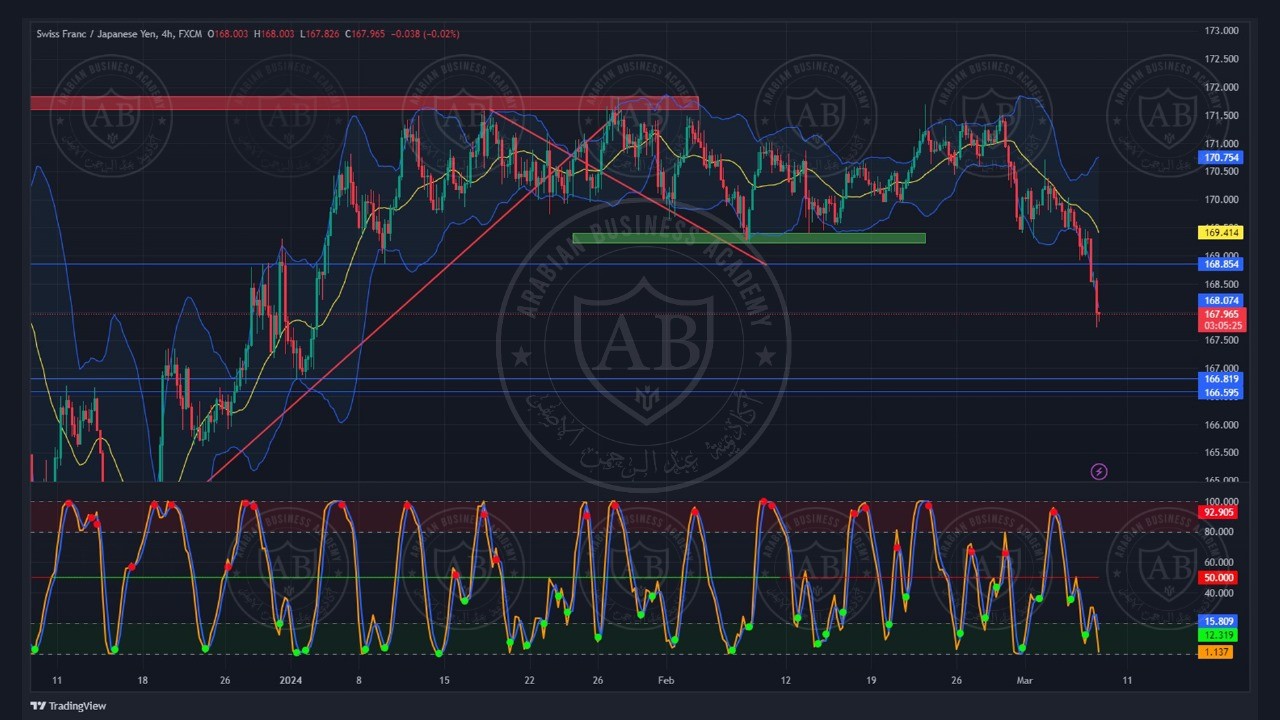Click the close value C167.965 in header

pos(365,34)
